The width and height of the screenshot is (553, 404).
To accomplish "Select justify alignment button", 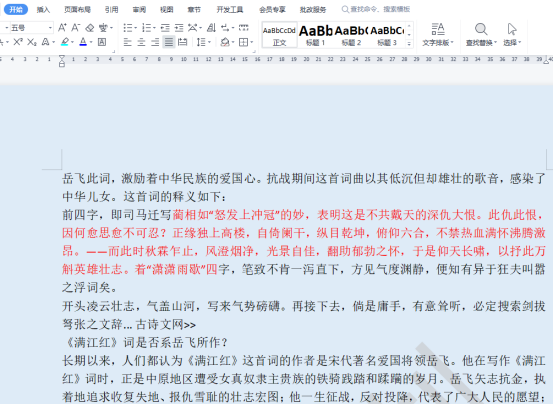I will (169, 42).
